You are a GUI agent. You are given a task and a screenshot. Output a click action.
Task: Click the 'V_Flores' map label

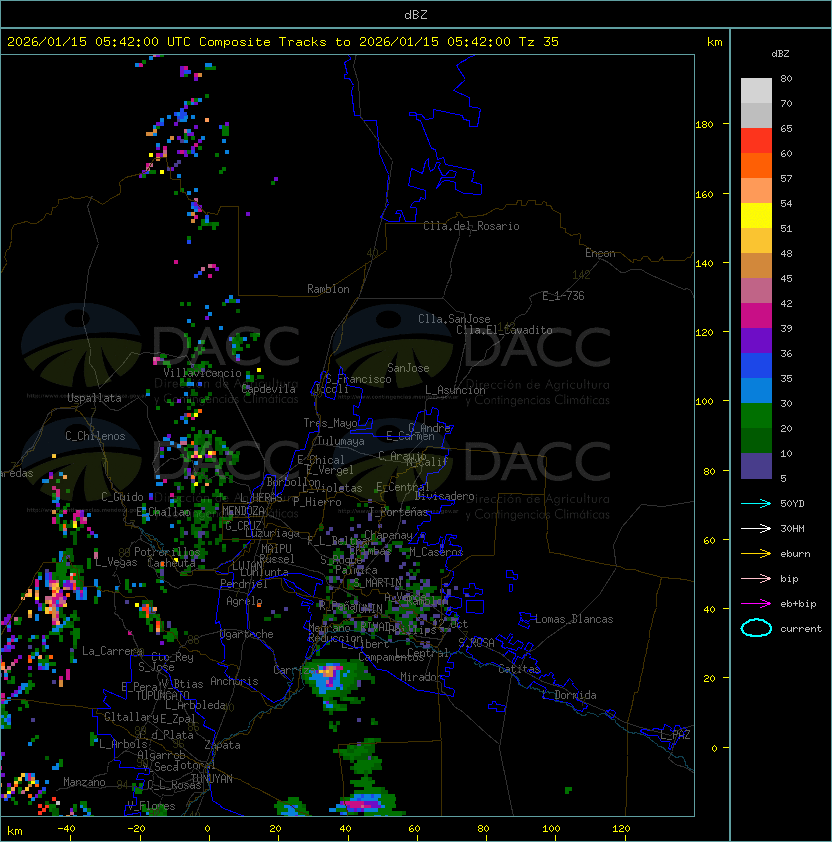[151, 806]
